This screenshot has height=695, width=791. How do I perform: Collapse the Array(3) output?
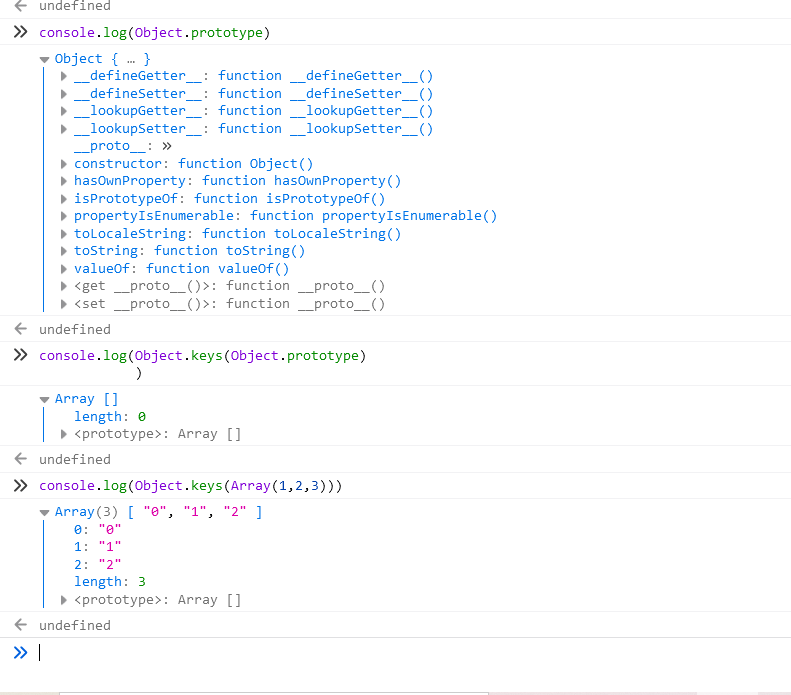tap(44, 512)
